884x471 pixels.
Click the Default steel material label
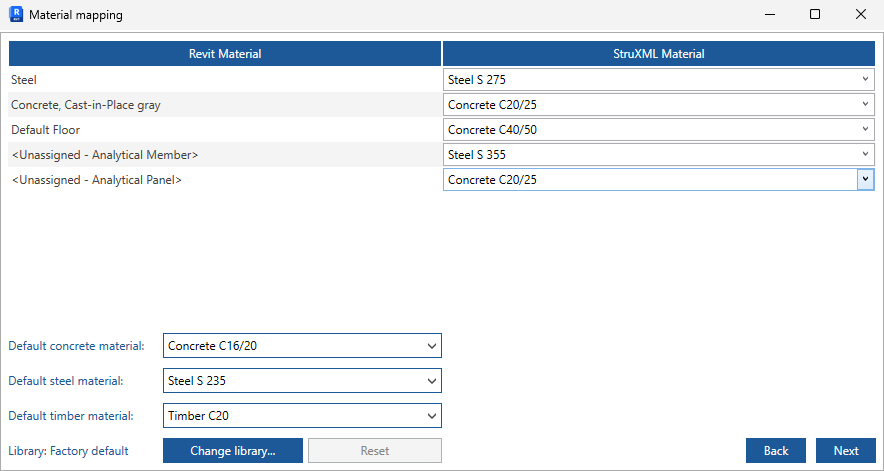coord(65,381)
